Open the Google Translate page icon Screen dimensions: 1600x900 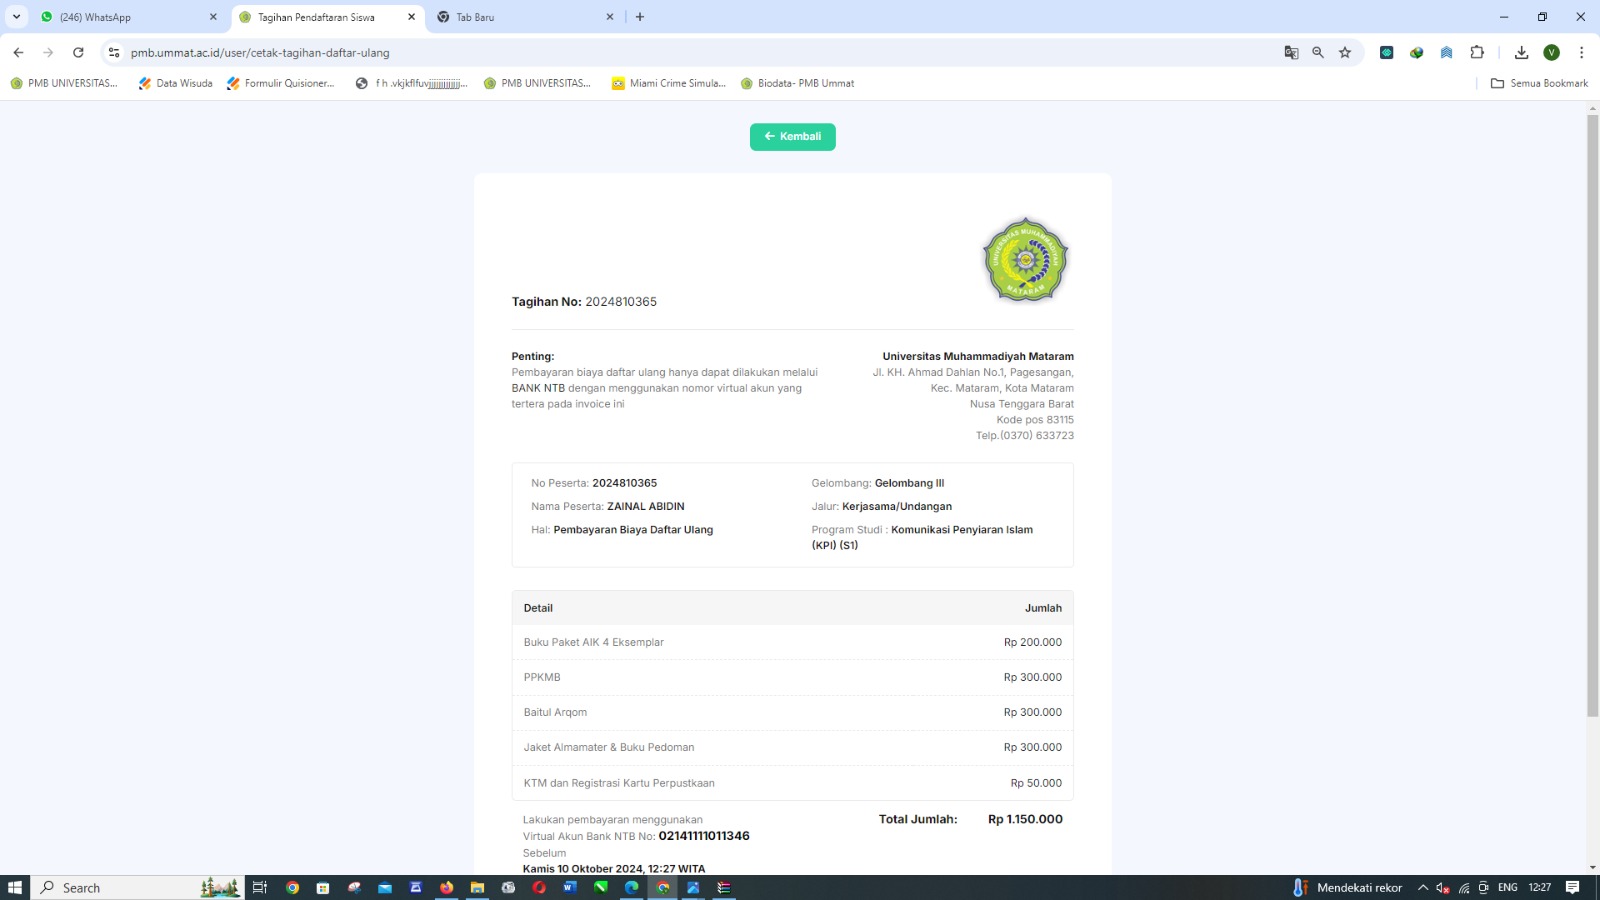coord(1291,53)
